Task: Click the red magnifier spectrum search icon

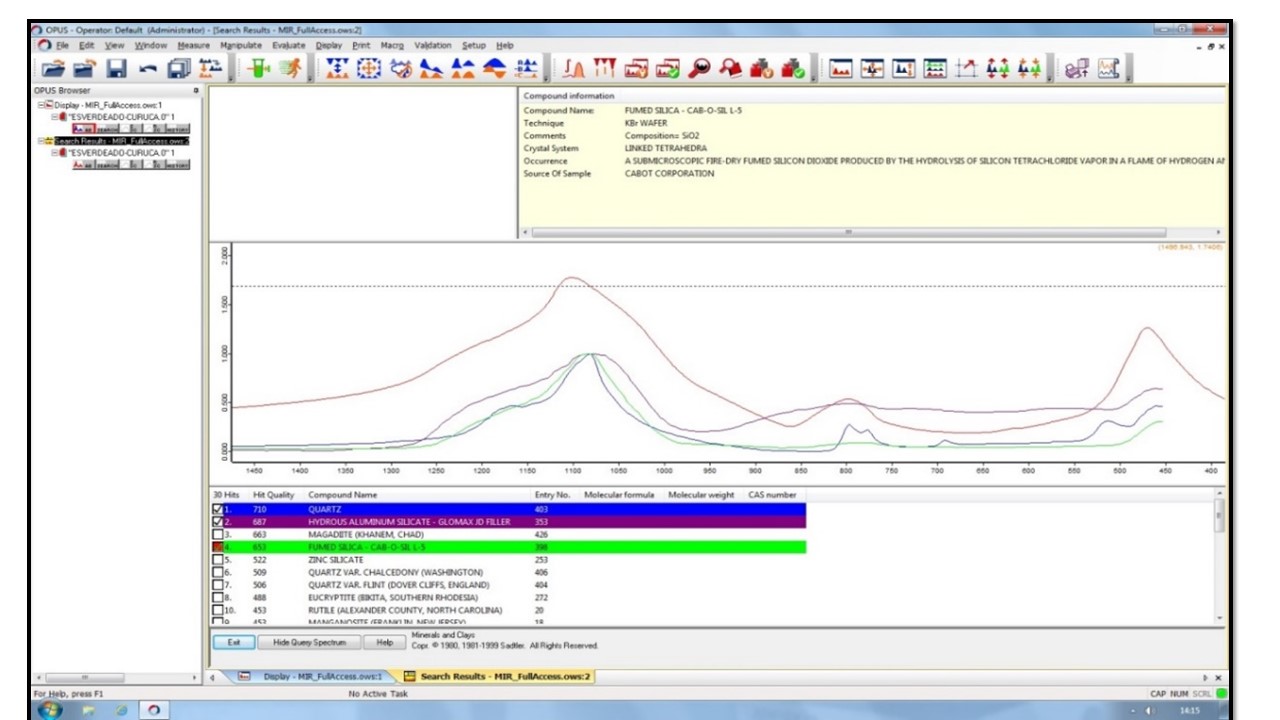Action: (x=700, y=69)
